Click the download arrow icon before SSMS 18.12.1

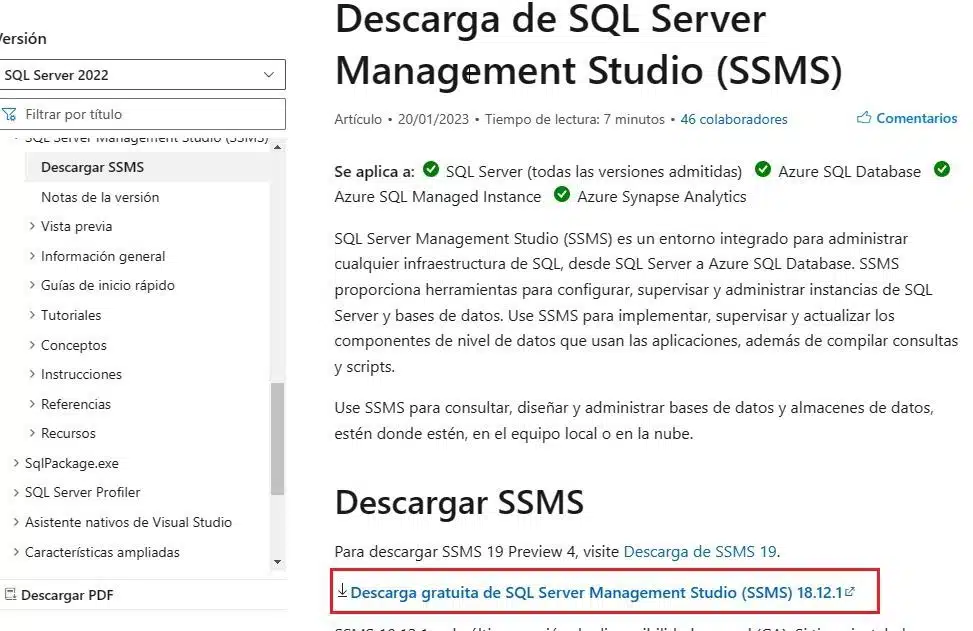coord(342,591)
